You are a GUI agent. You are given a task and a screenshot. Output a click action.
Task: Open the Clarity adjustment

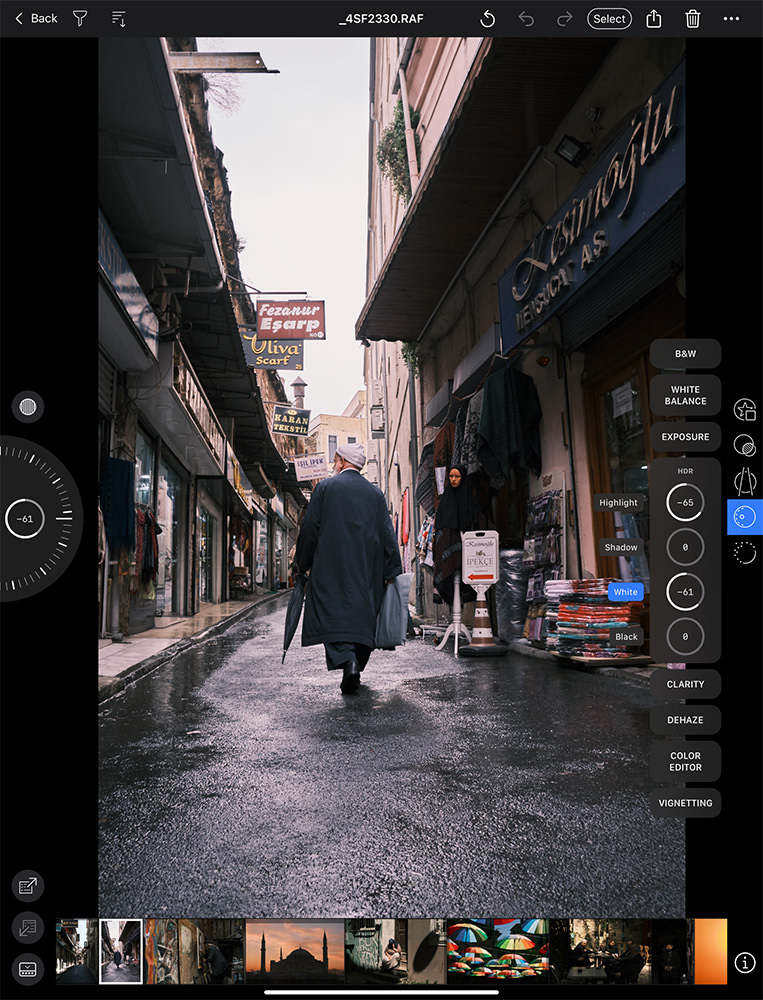(685, 684)
